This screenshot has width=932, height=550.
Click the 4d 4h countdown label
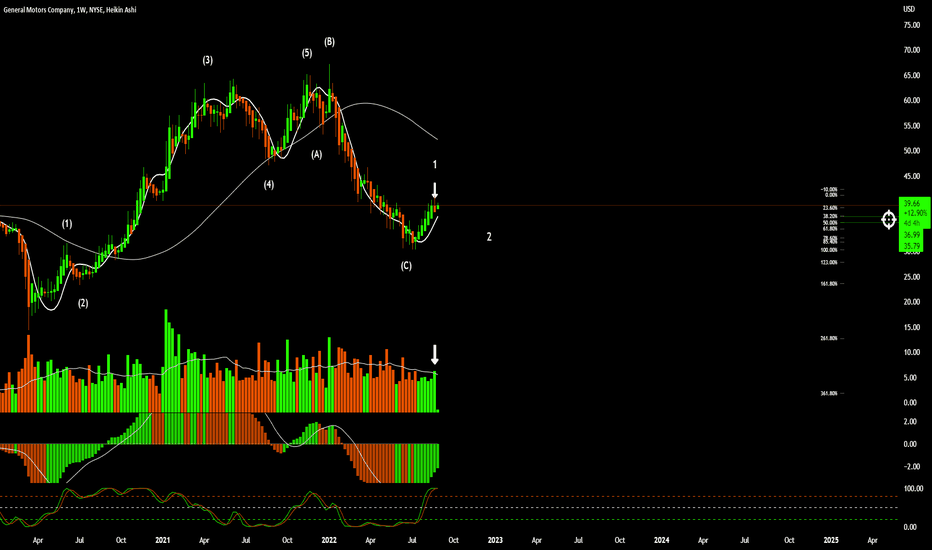pyautogui.click(x=911, y=223)
